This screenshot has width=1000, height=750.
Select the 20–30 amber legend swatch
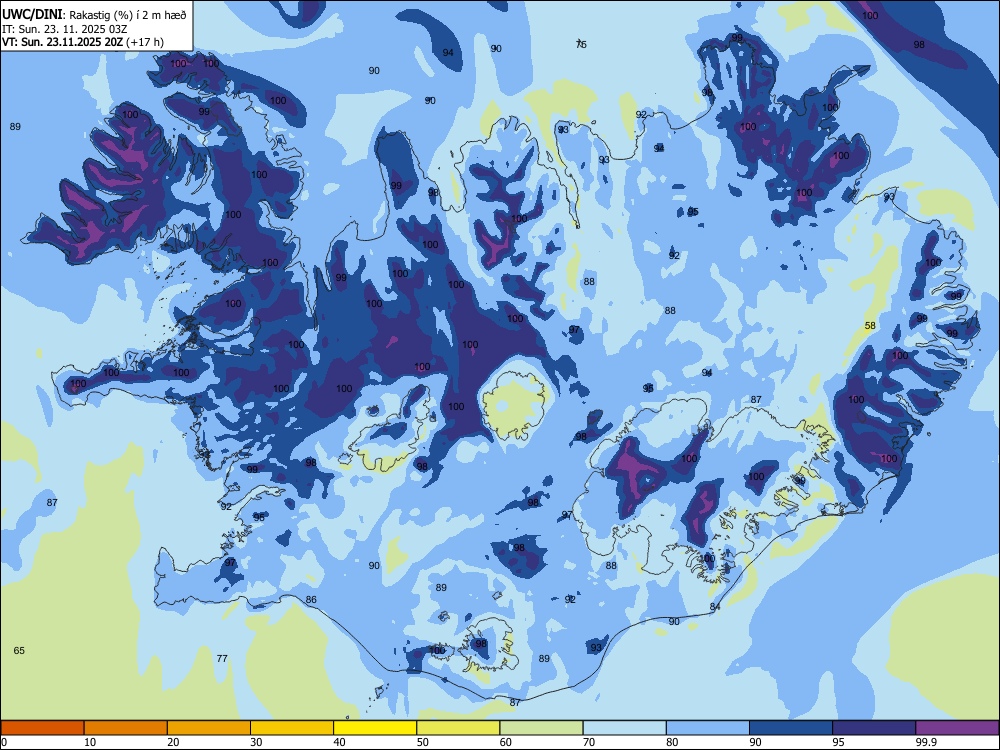click(x=209, y=728)
